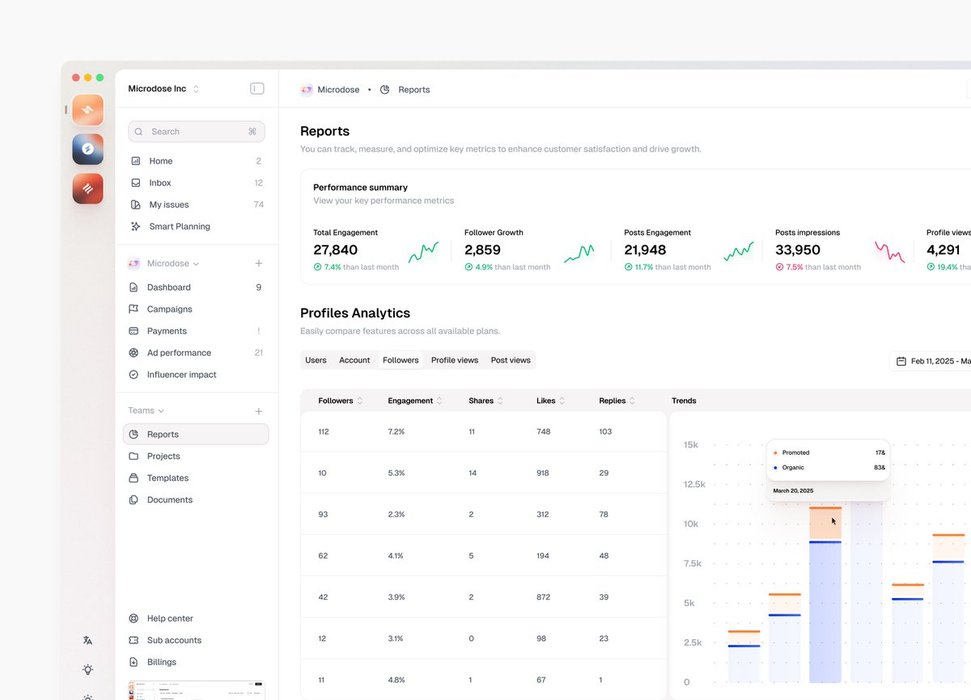Add a new team with plus button
The height and width of the screenshot is (700, 971).
click(258, 411)
